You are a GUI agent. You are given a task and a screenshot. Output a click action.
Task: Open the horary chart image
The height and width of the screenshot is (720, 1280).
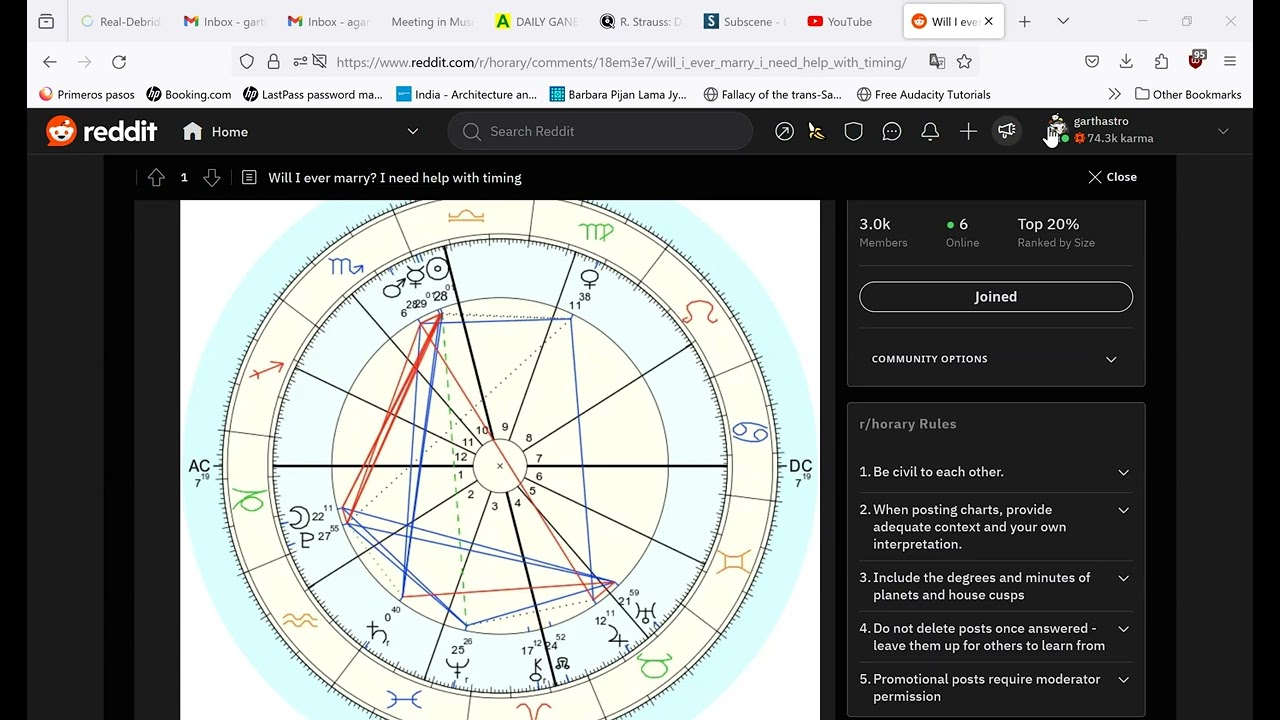point(500,460)
